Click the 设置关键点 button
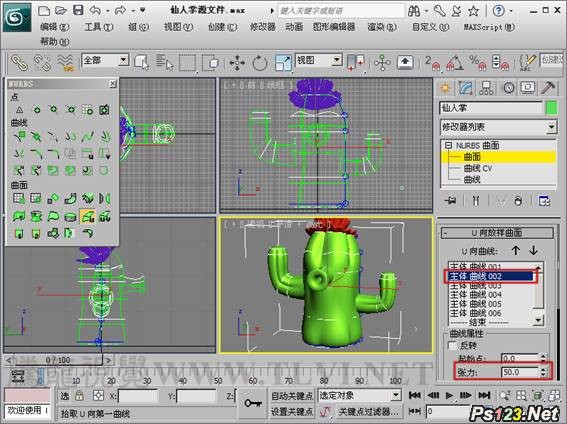This screenshot has width=567, height=424. 292,411
